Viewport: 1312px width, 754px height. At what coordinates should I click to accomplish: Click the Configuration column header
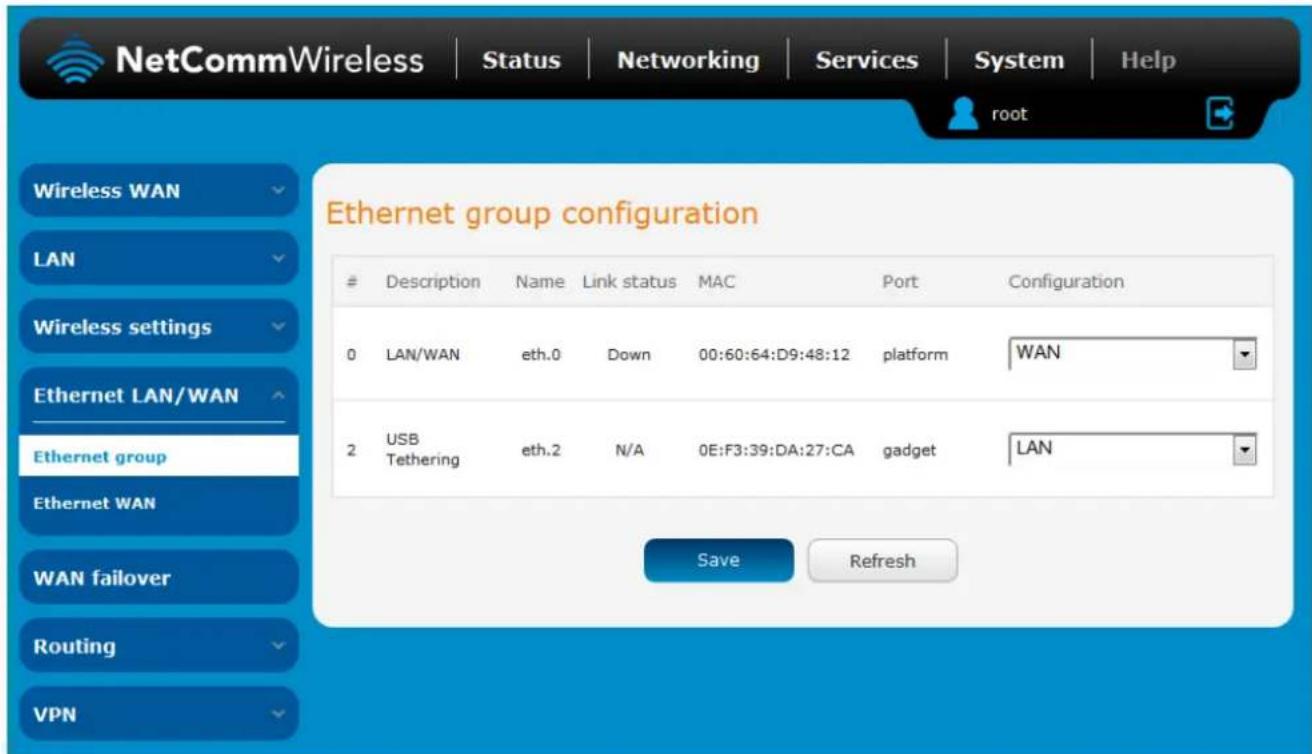[x=1066, y=282]
